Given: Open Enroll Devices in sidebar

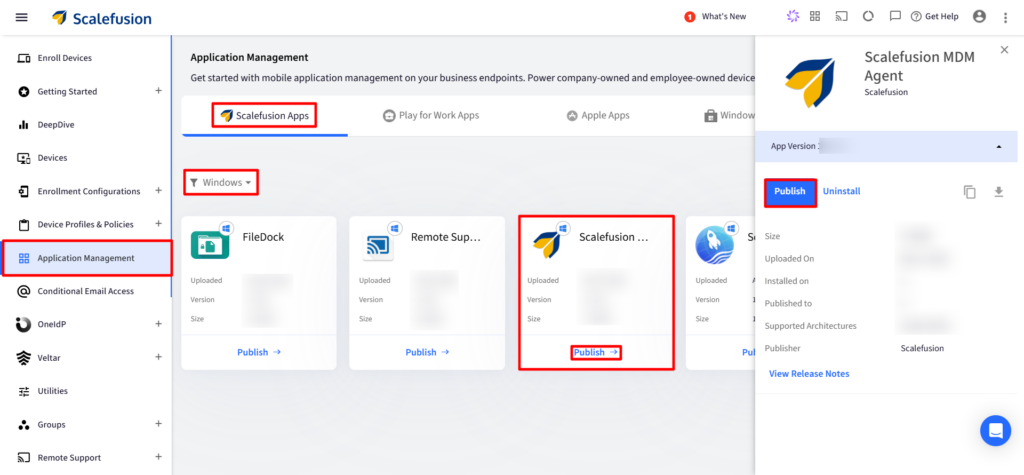Looking at the screenshot, I should pyautogui.click(x=65, y=58).
